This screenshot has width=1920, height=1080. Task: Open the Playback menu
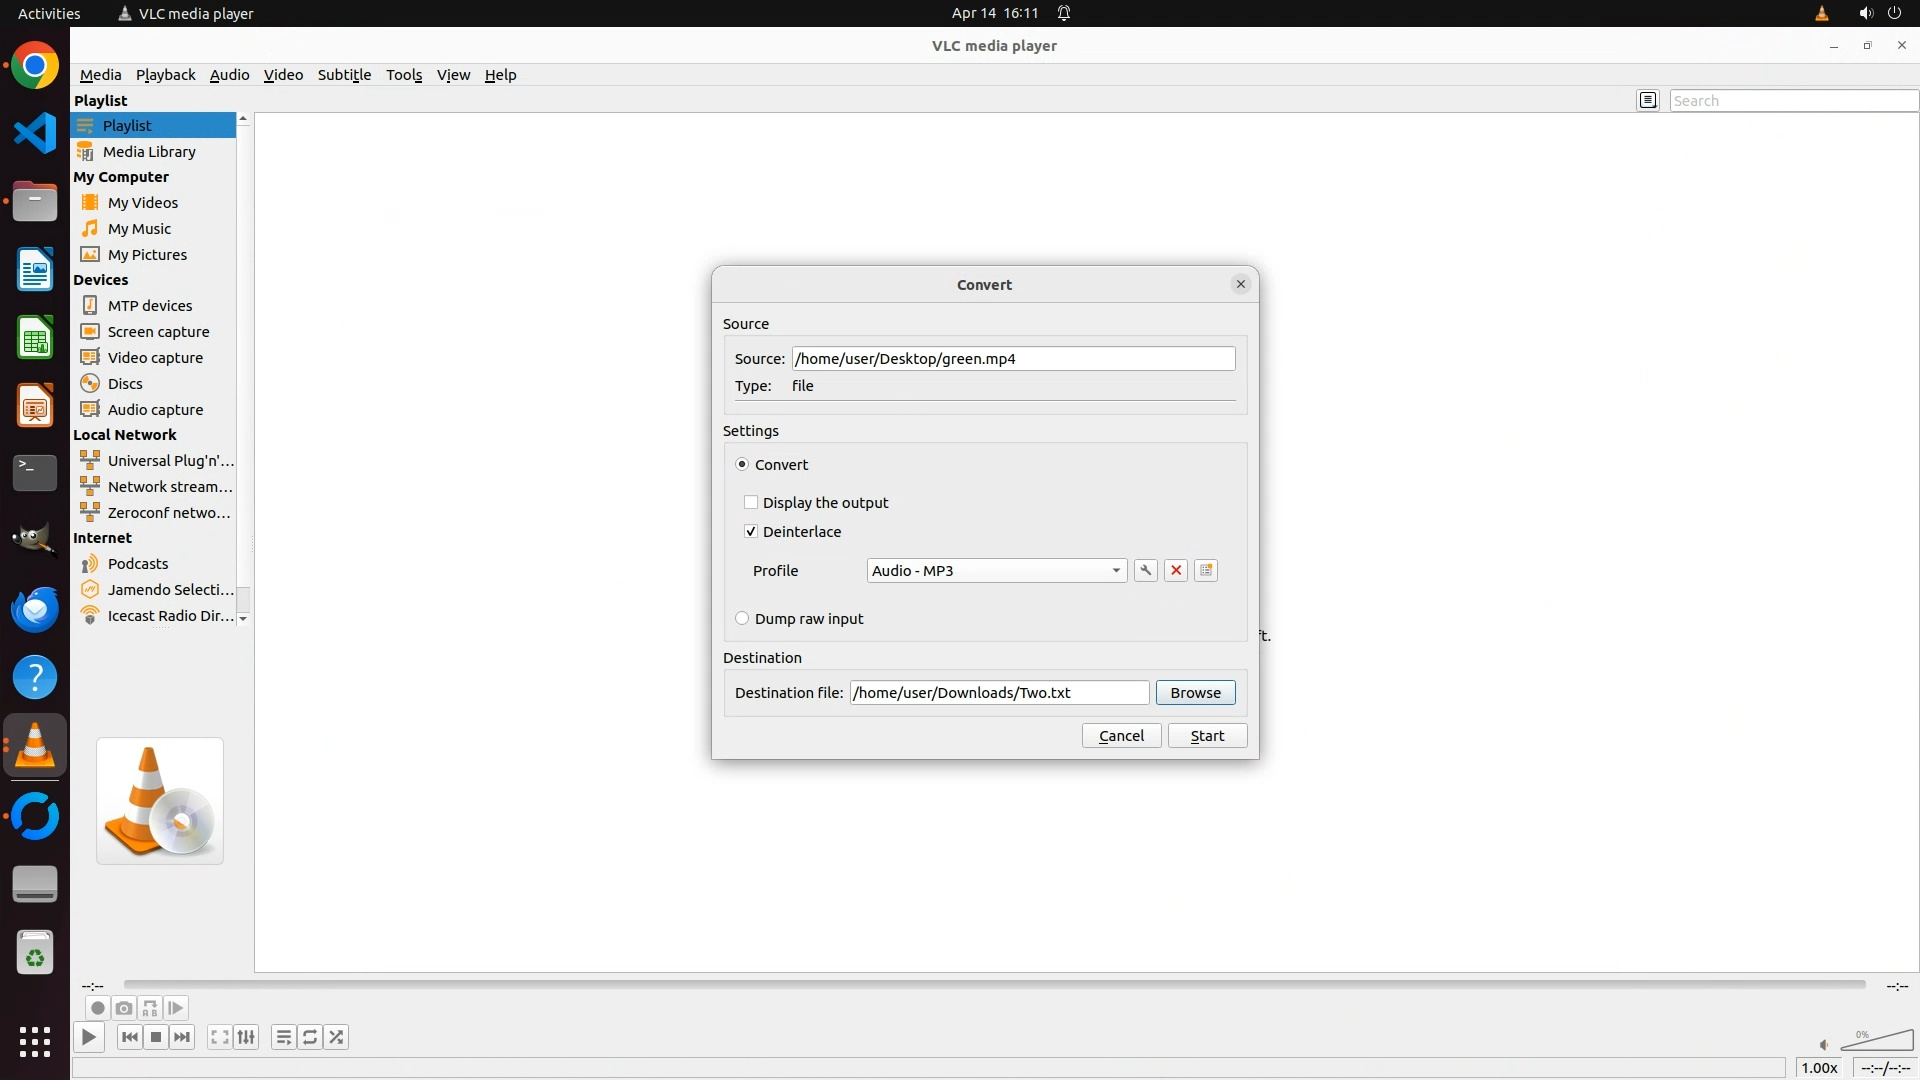point(165,75)
